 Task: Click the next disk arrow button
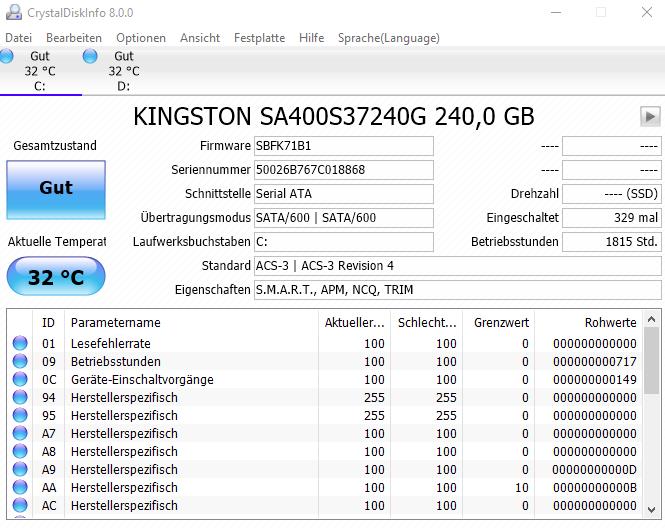click(x=650, y=117)
